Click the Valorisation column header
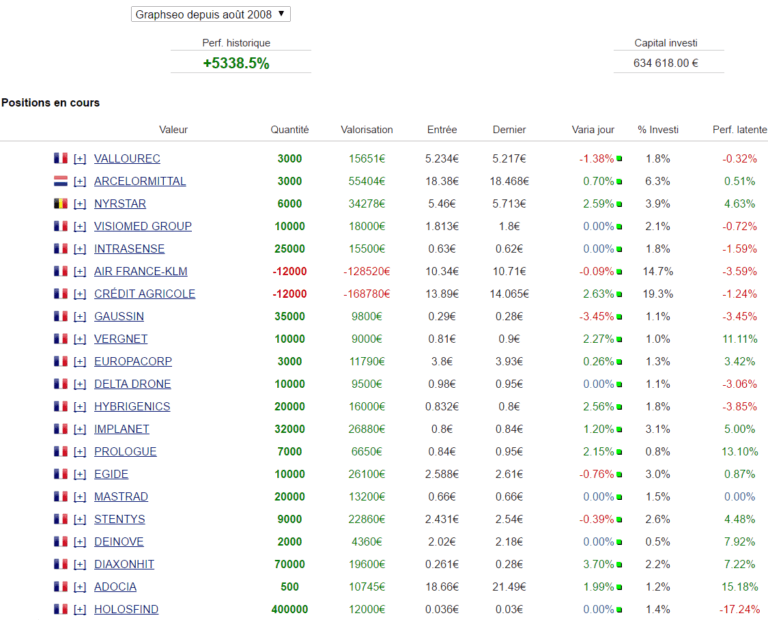The width and height of the screenshot is (768, 620). [x=366, y=130]
